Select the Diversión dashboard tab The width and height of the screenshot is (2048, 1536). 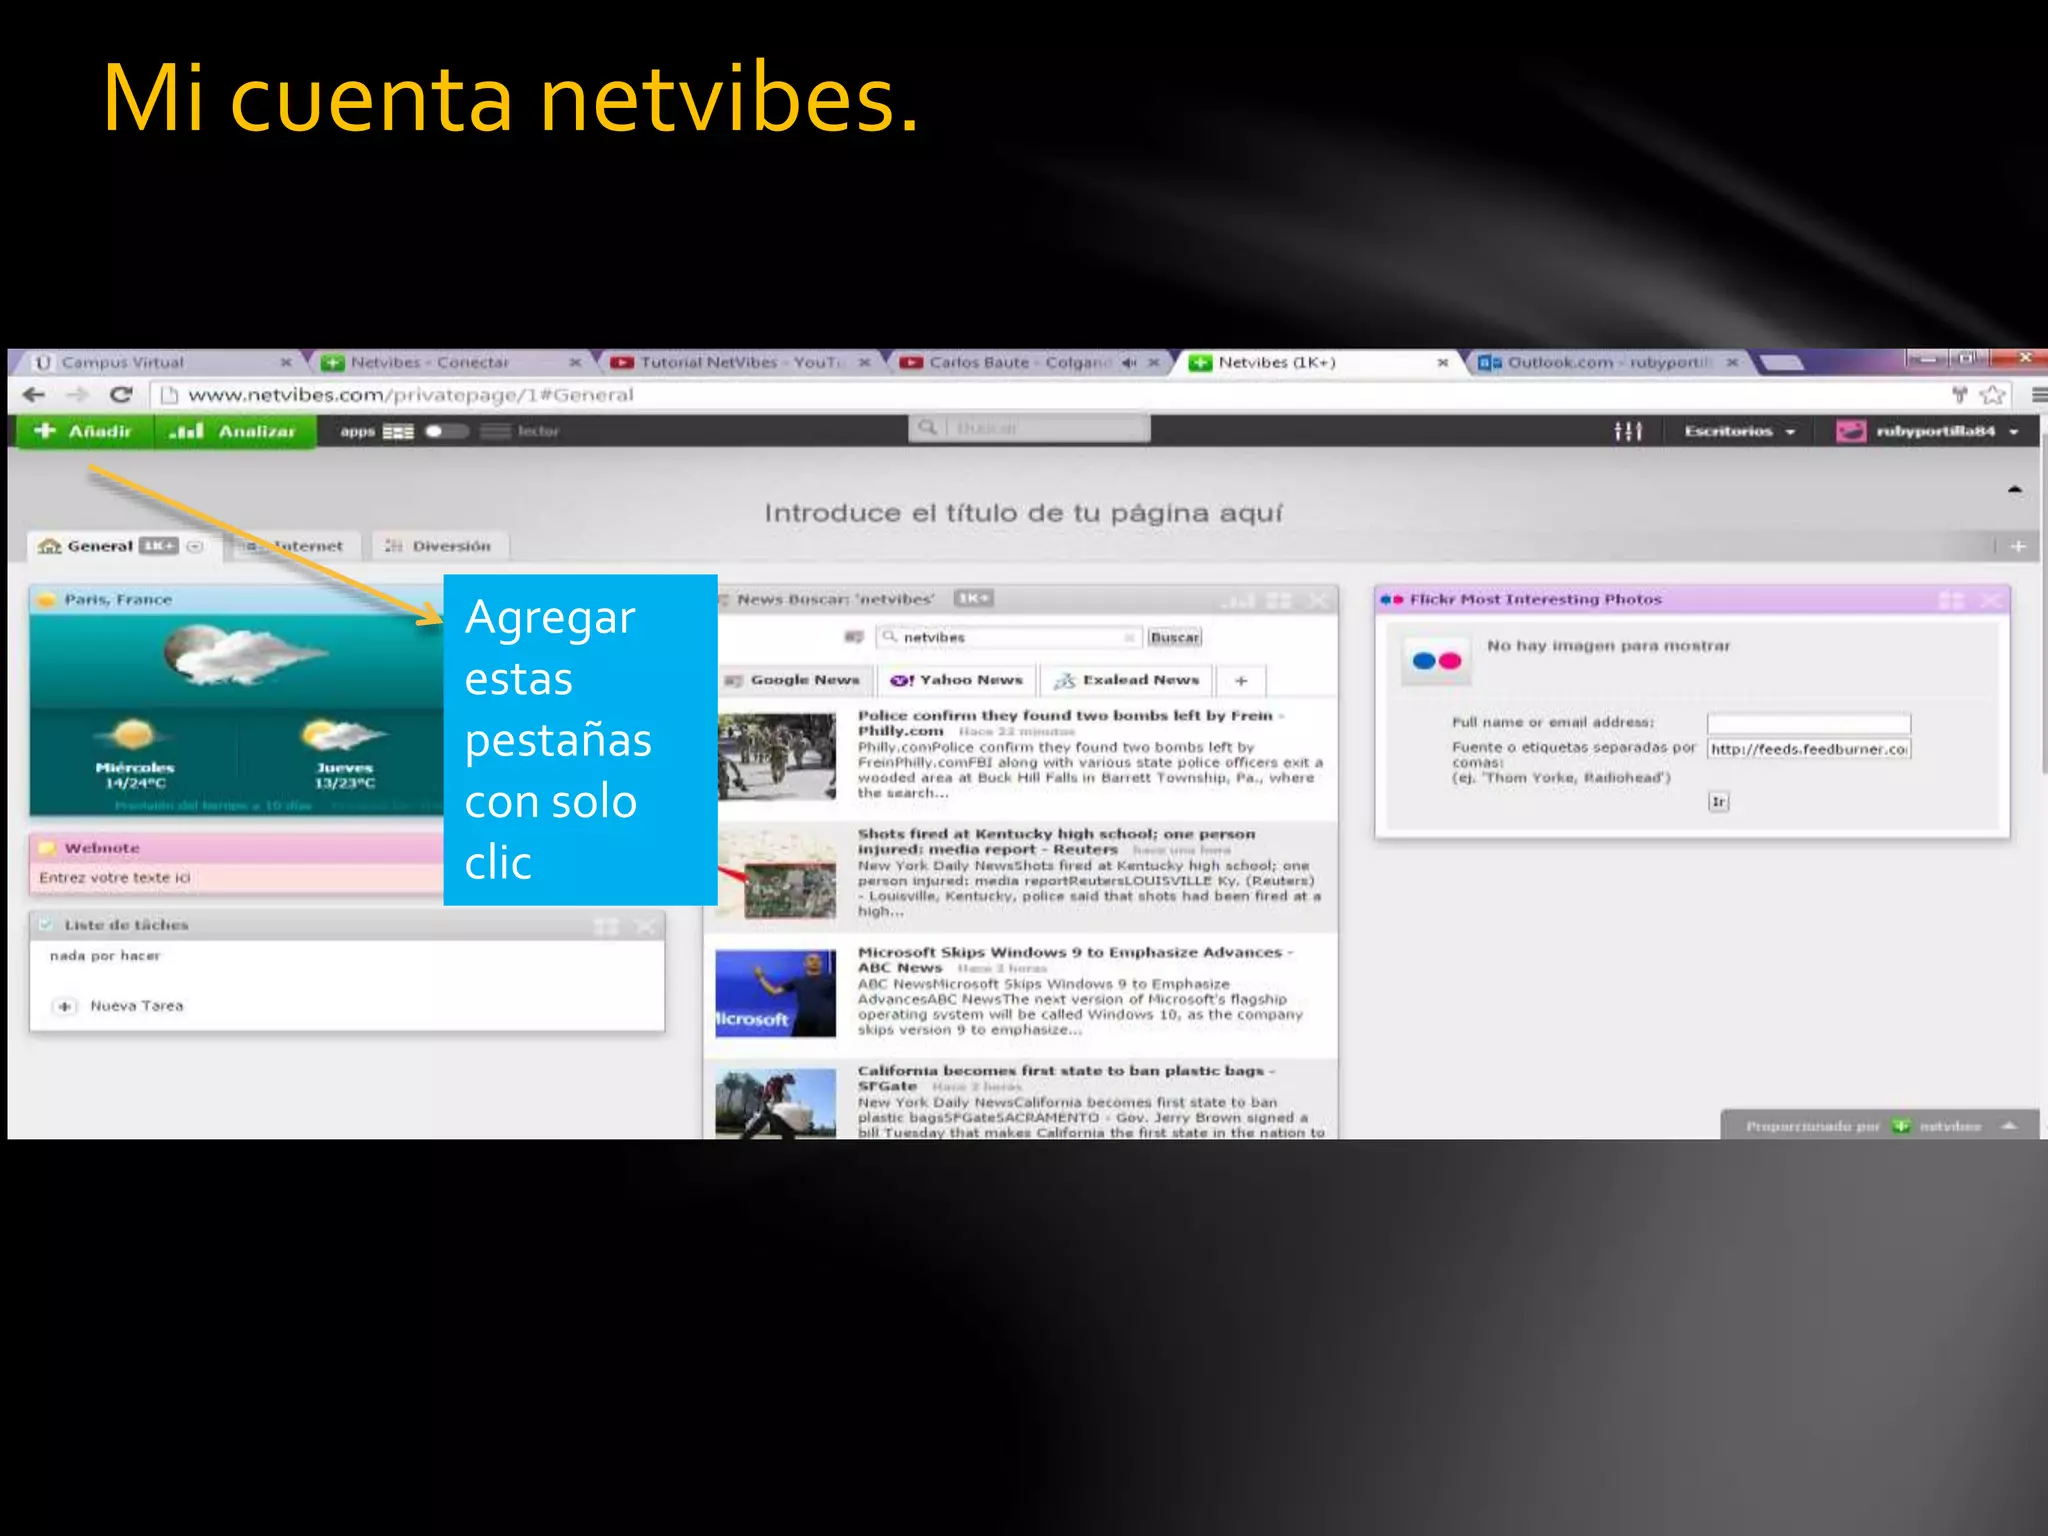pyautogui.click(x=440, y=546)
